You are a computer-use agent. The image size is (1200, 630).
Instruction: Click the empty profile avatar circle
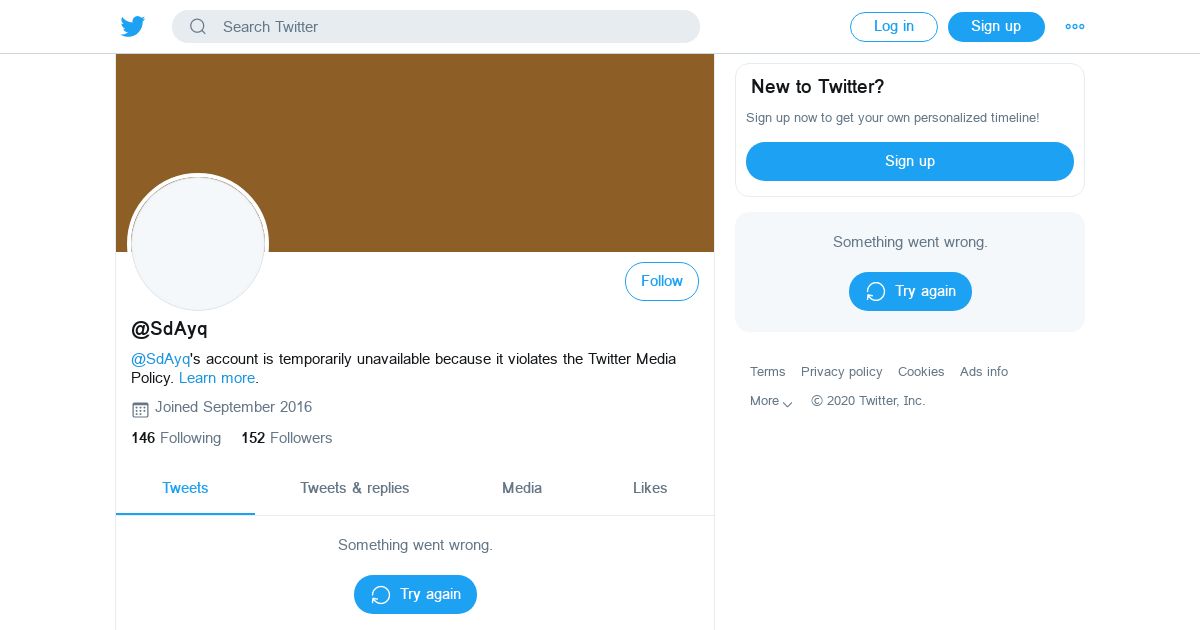[198, 243]
